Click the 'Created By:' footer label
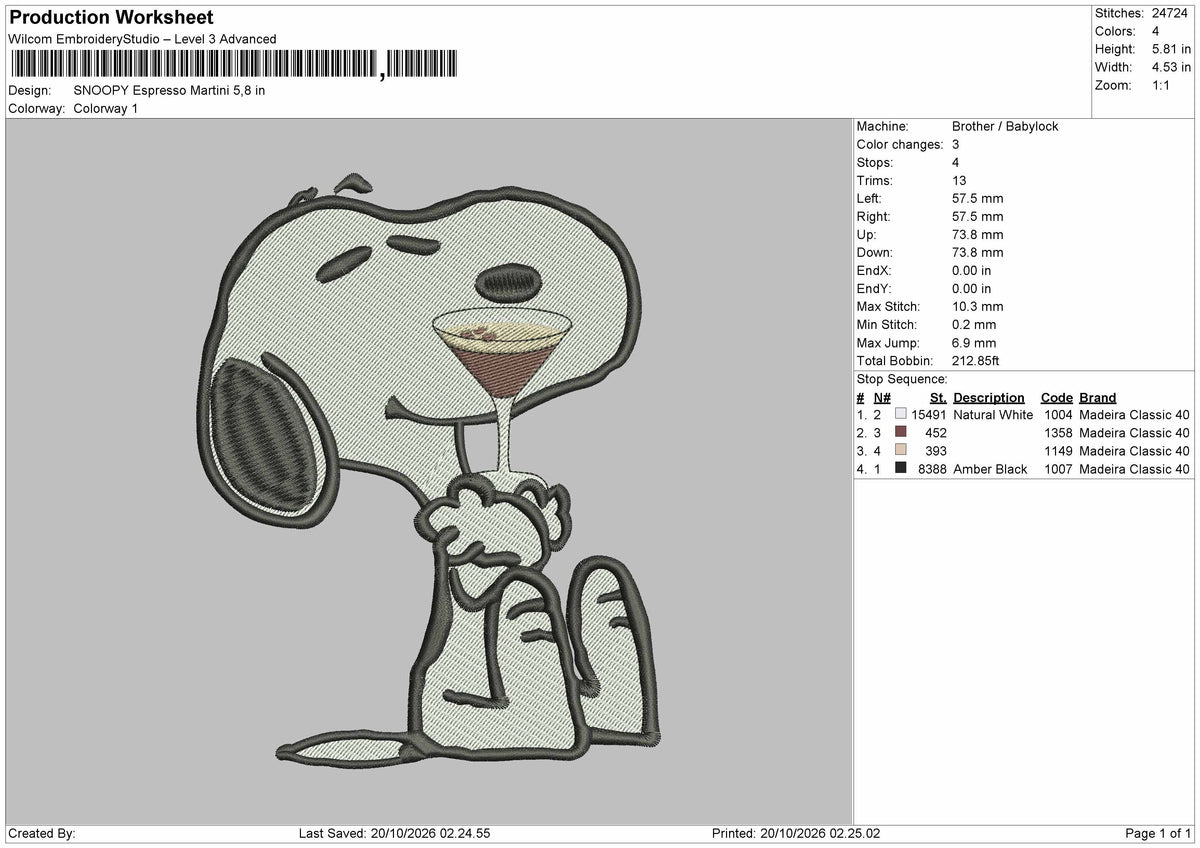This screenshot has height=848, width=1200. (x=41, y=833)
